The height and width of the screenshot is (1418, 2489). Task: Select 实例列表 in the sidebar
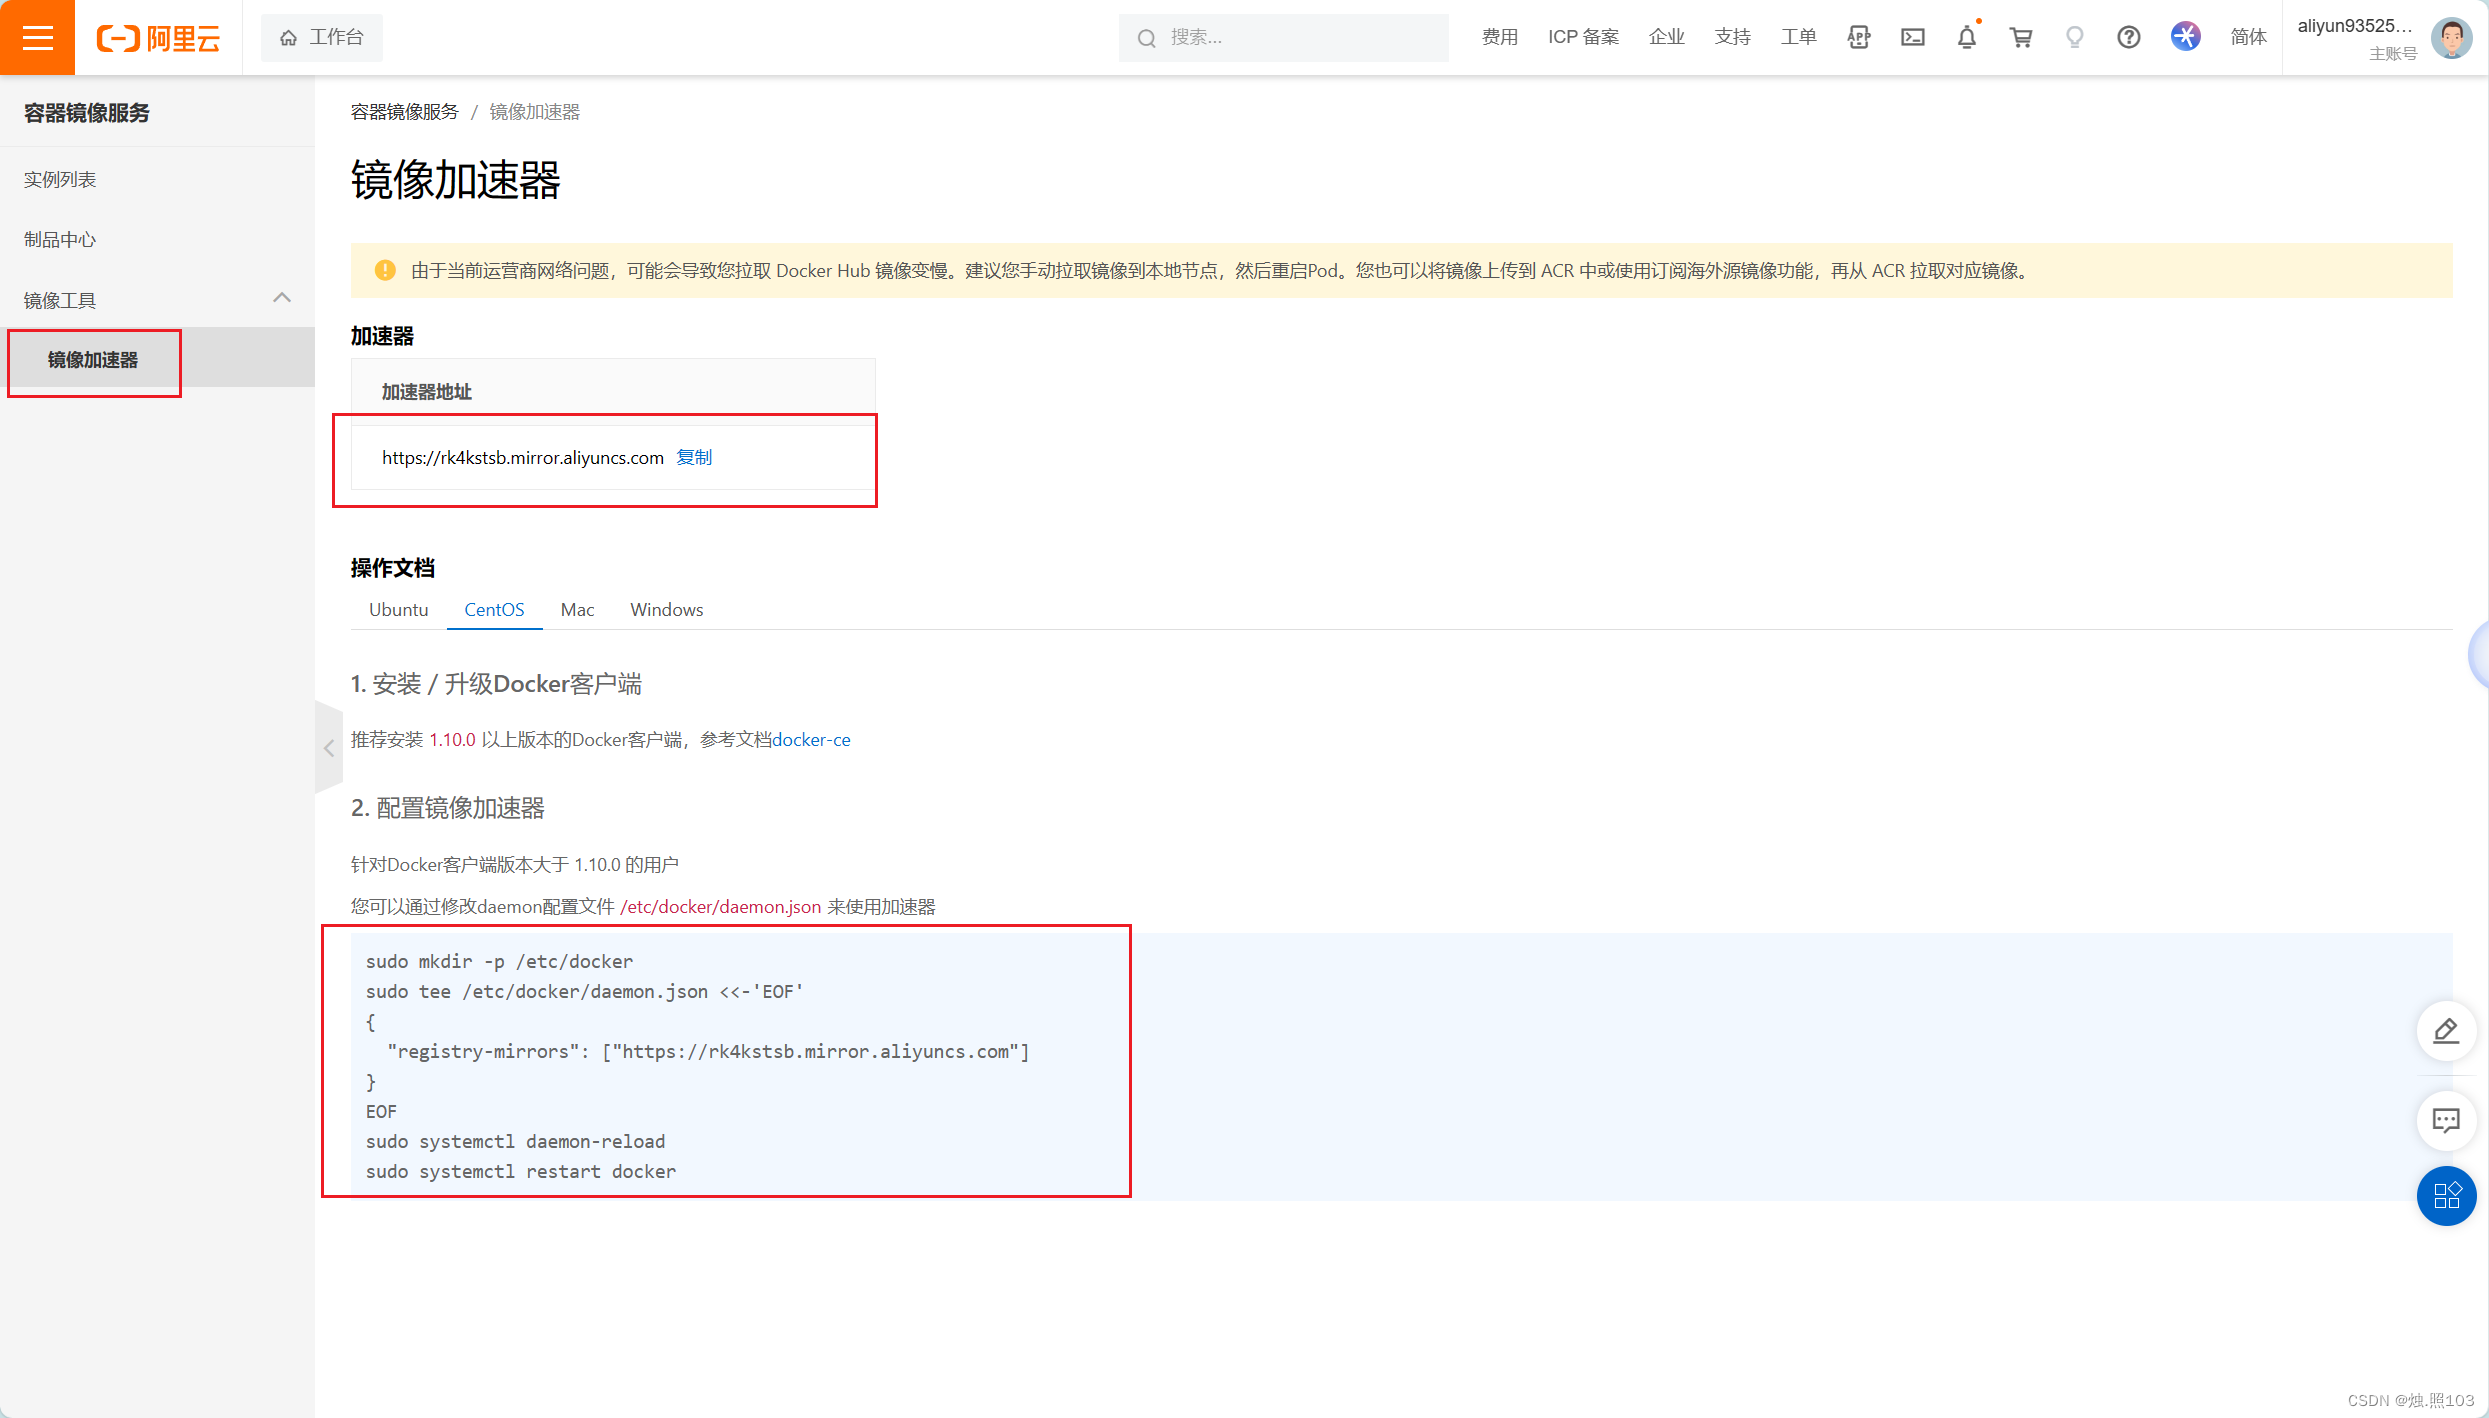coord(60,179)
